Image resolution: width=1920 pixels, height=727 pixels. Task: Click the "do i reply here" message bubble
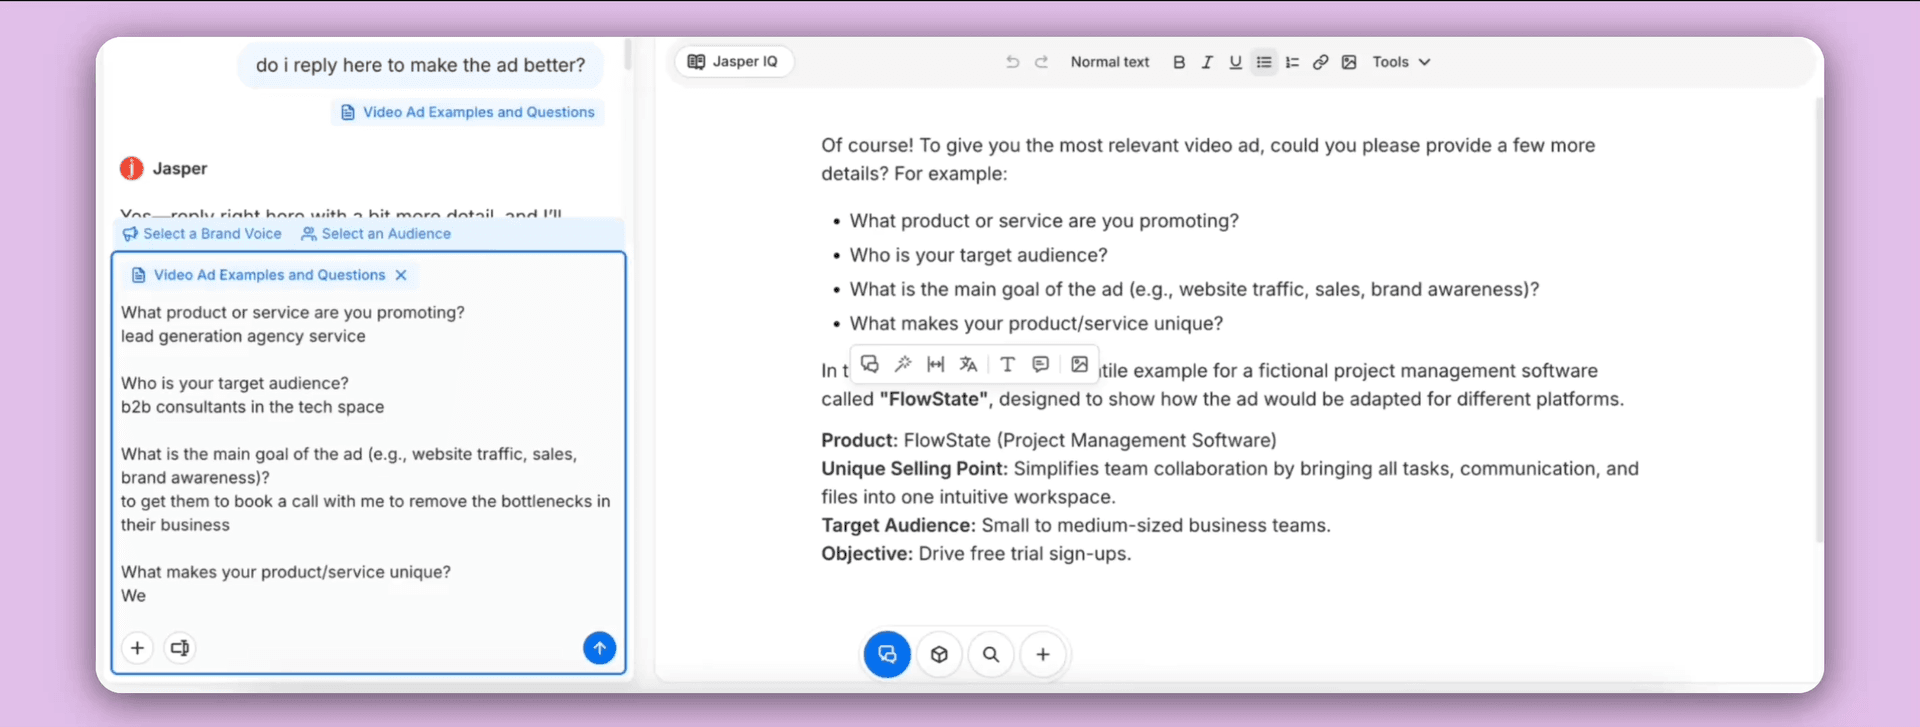coord(421,65)
